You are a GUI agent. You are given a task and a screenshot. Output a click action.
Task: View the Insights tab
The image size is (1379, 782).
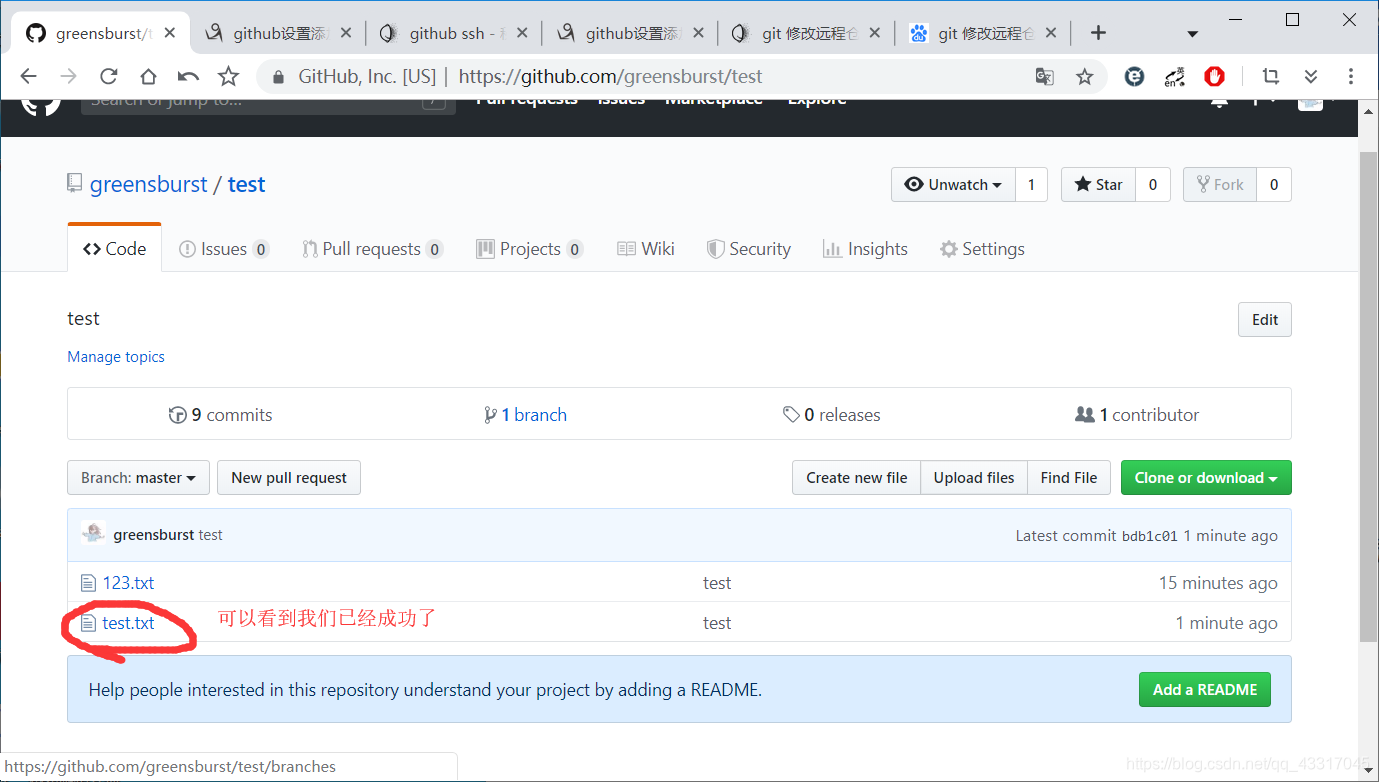[865, 249]
